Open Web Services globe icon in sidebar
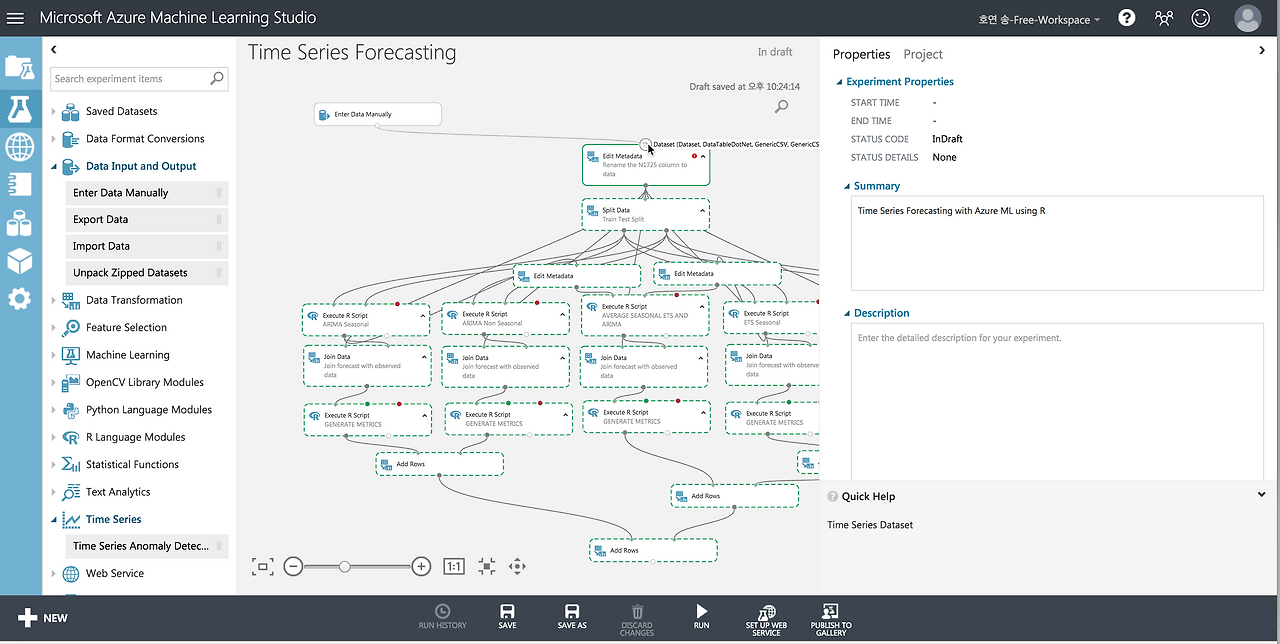This screenshot has height=644, width=1280. point(19,147)
